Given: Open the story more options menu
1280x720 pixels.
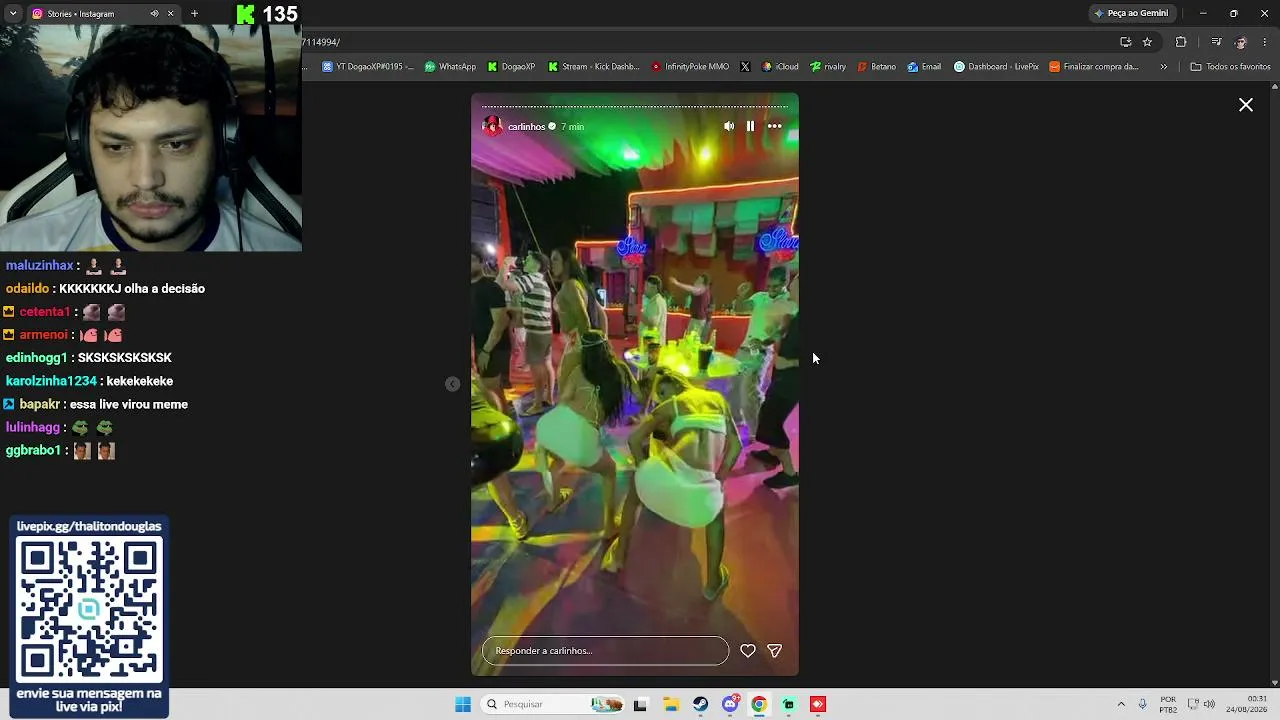Looking at the screenshot, I should (x=774, y=126).
